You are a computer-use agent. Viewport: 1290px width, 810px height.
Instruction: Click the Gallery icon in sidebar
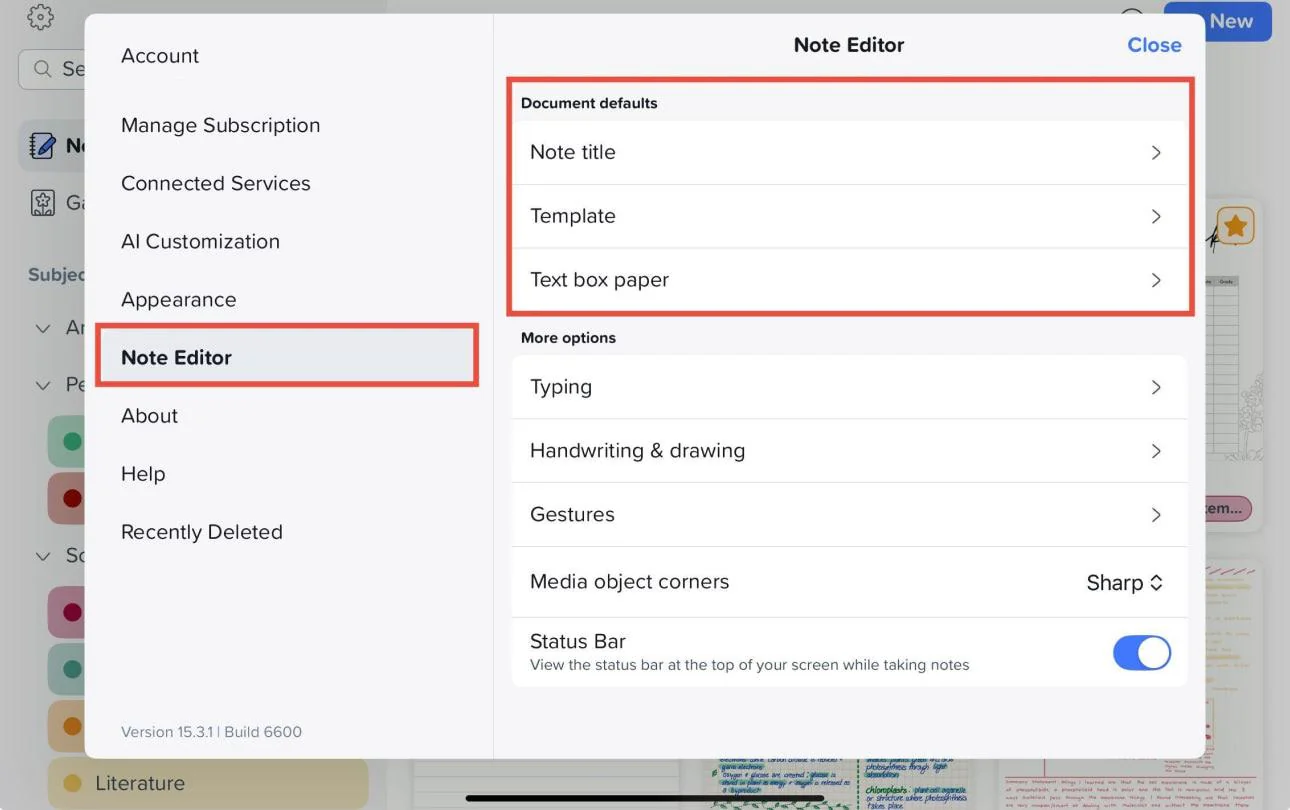(x=42, y=203)
